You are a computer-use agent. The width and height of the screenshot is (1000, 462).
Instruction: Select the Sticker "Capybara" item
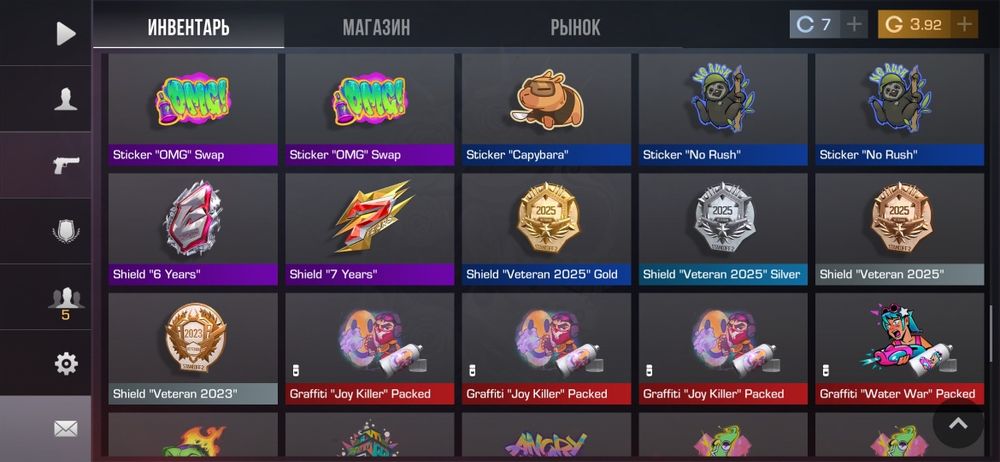click(x=547, y=110)
